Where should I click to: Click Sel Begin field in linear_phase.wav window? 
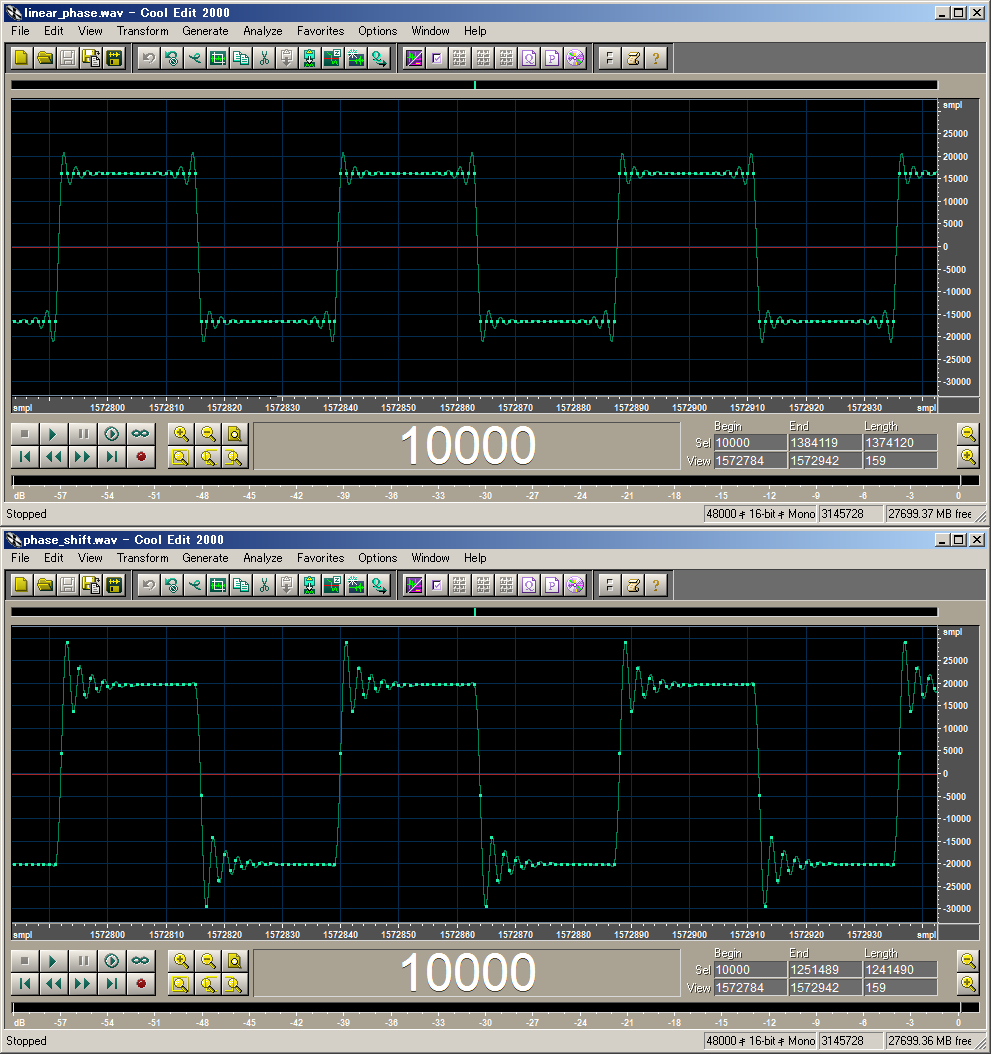point(750,443)
